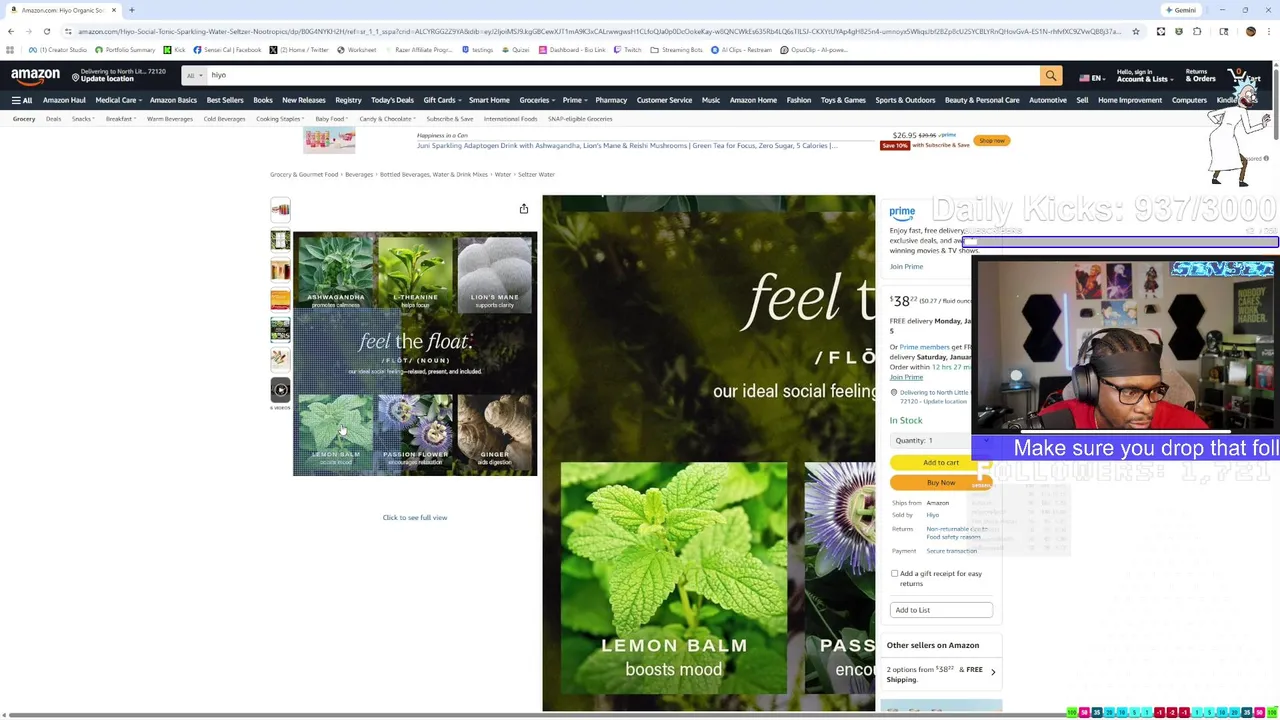1280x720 pixels.
Task: Click Add to List button
Action: pos(941,610)
